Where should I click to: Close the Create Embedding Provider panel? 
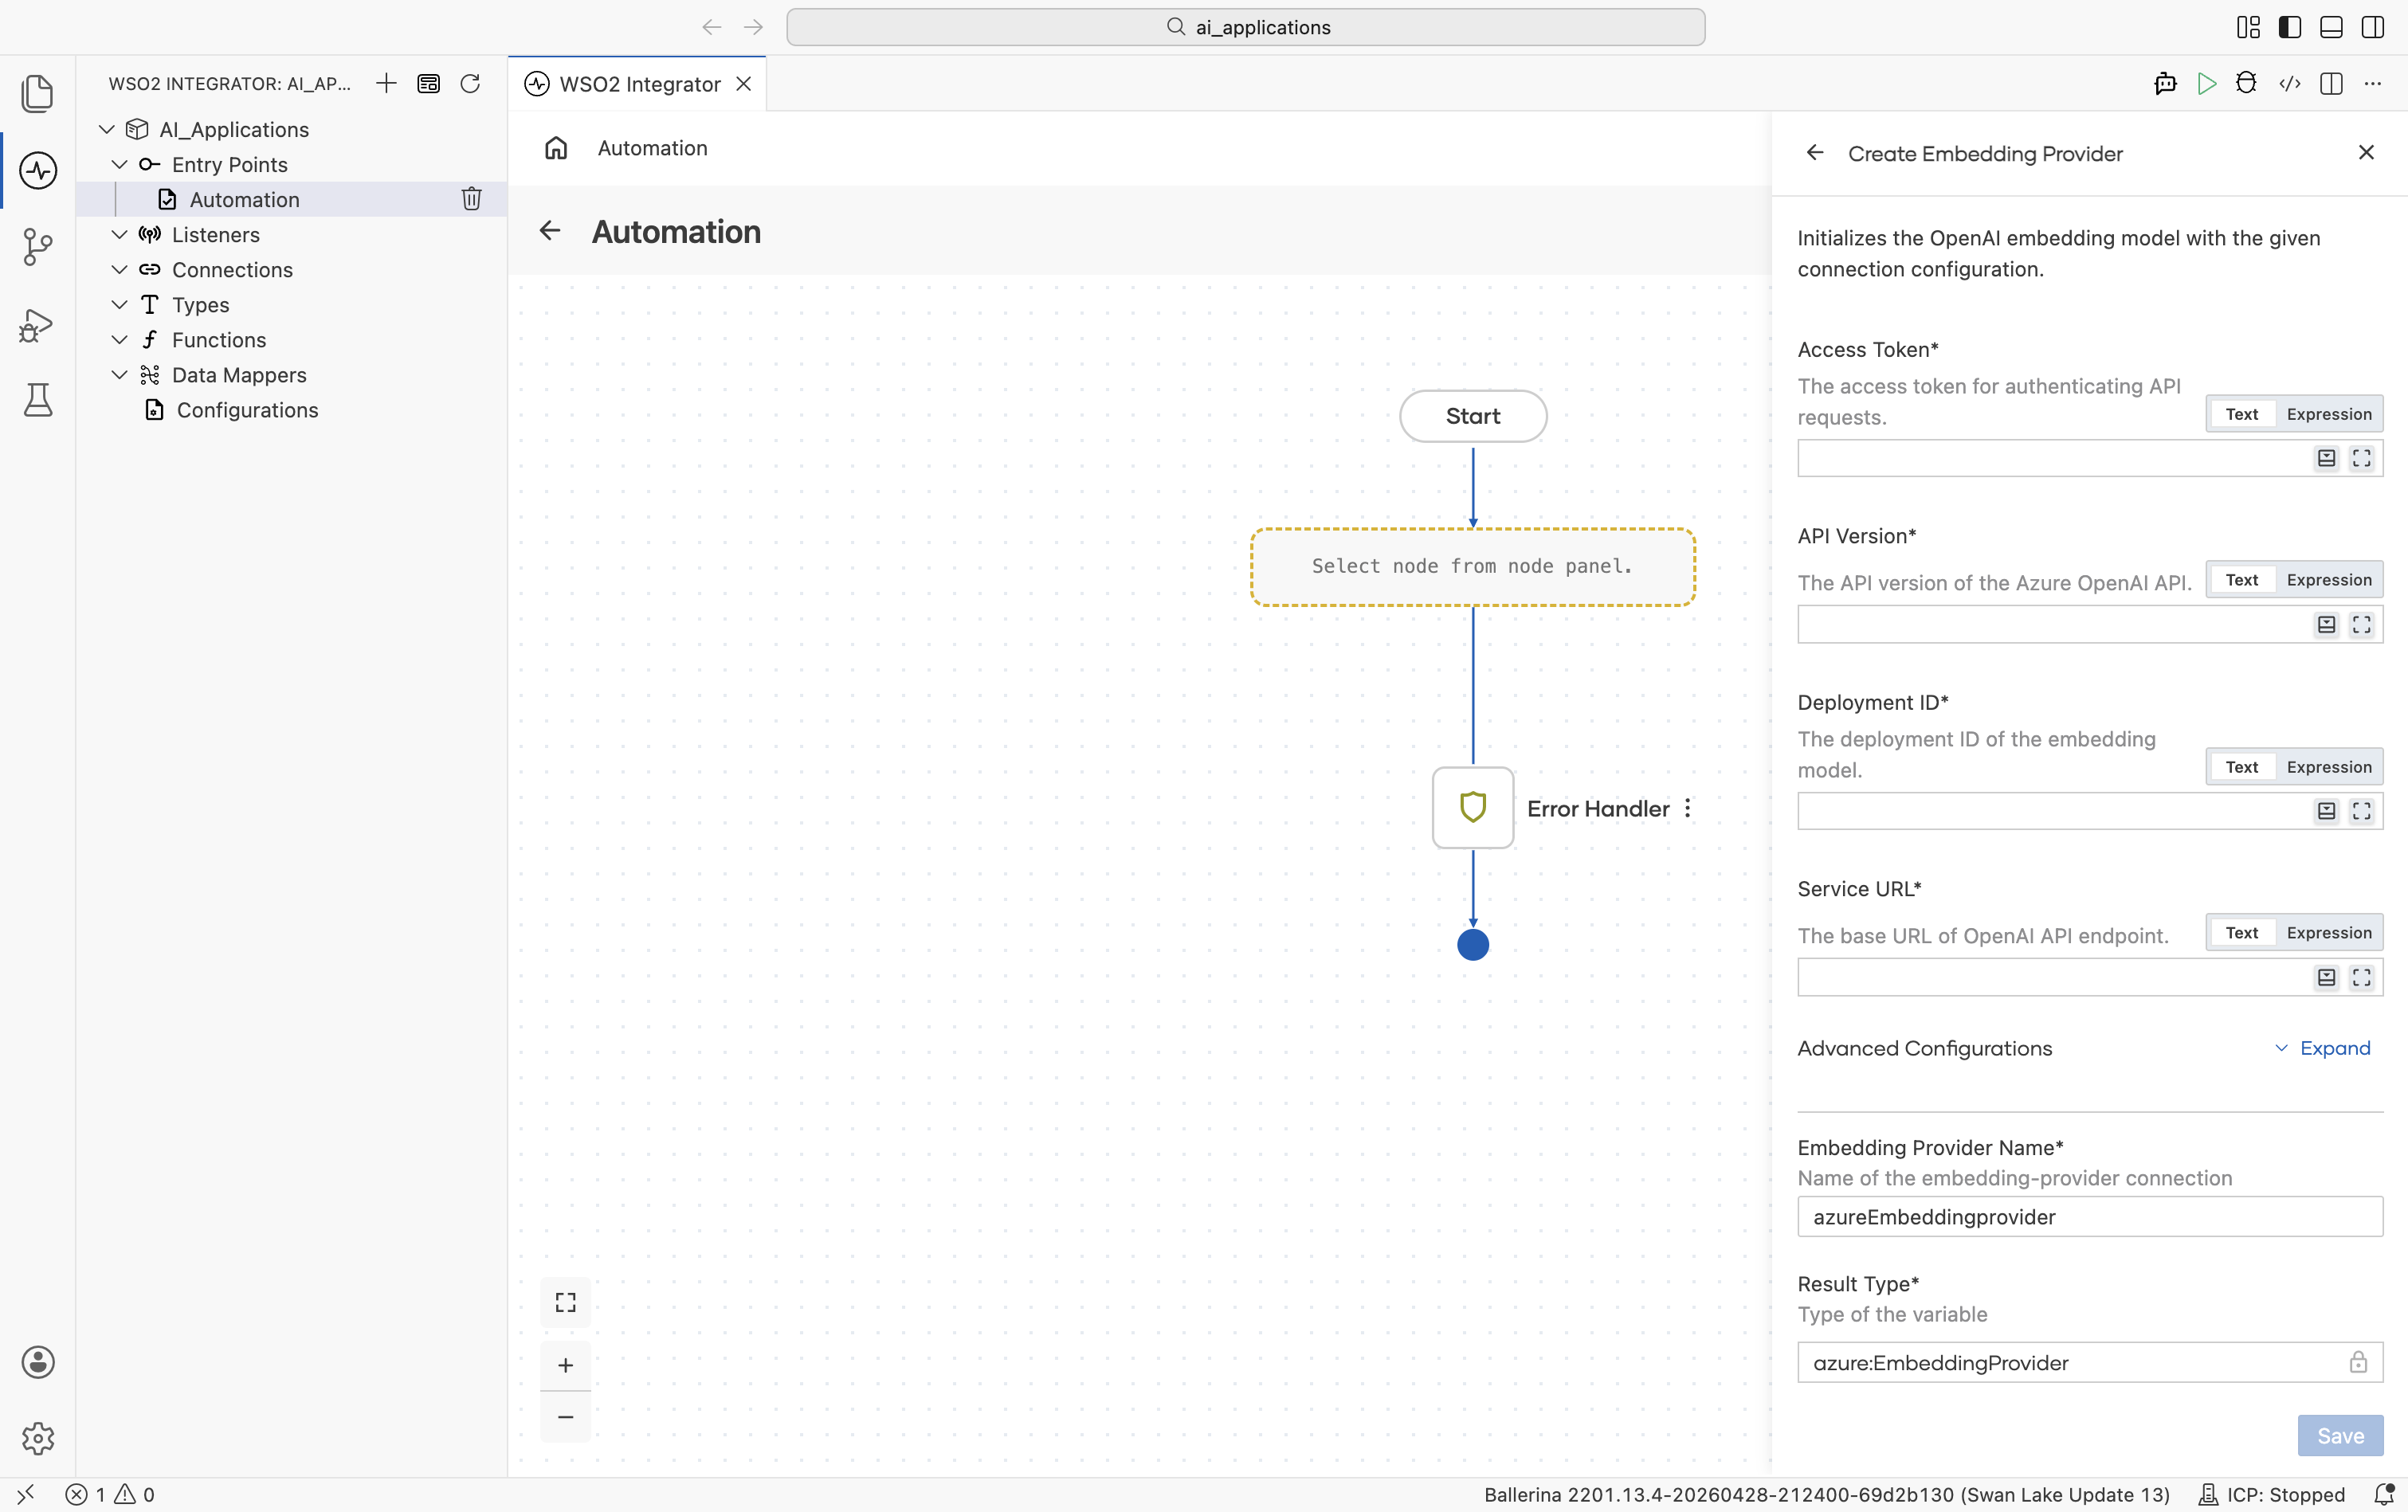pos(2366,152)
